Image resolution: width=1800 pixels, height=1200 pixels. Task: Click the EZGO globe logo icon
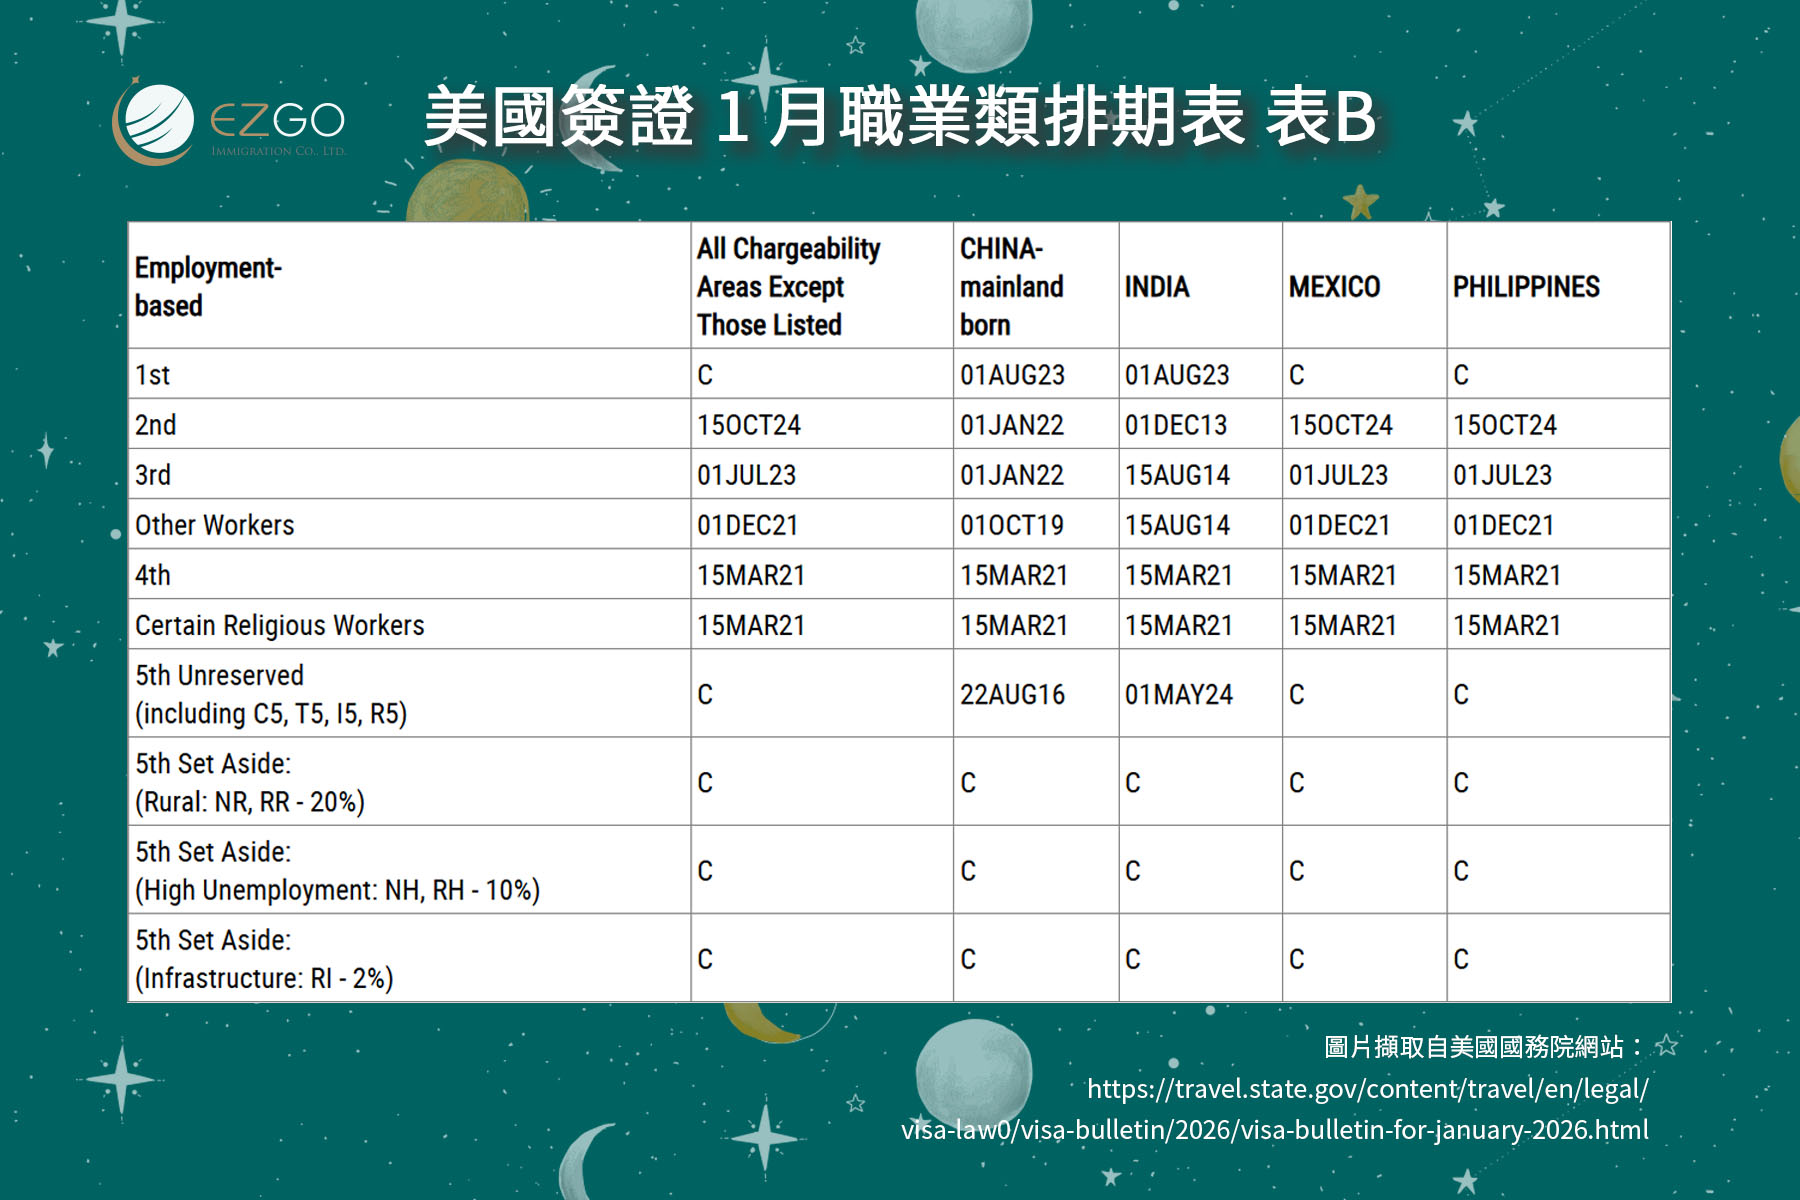[155, 123]
